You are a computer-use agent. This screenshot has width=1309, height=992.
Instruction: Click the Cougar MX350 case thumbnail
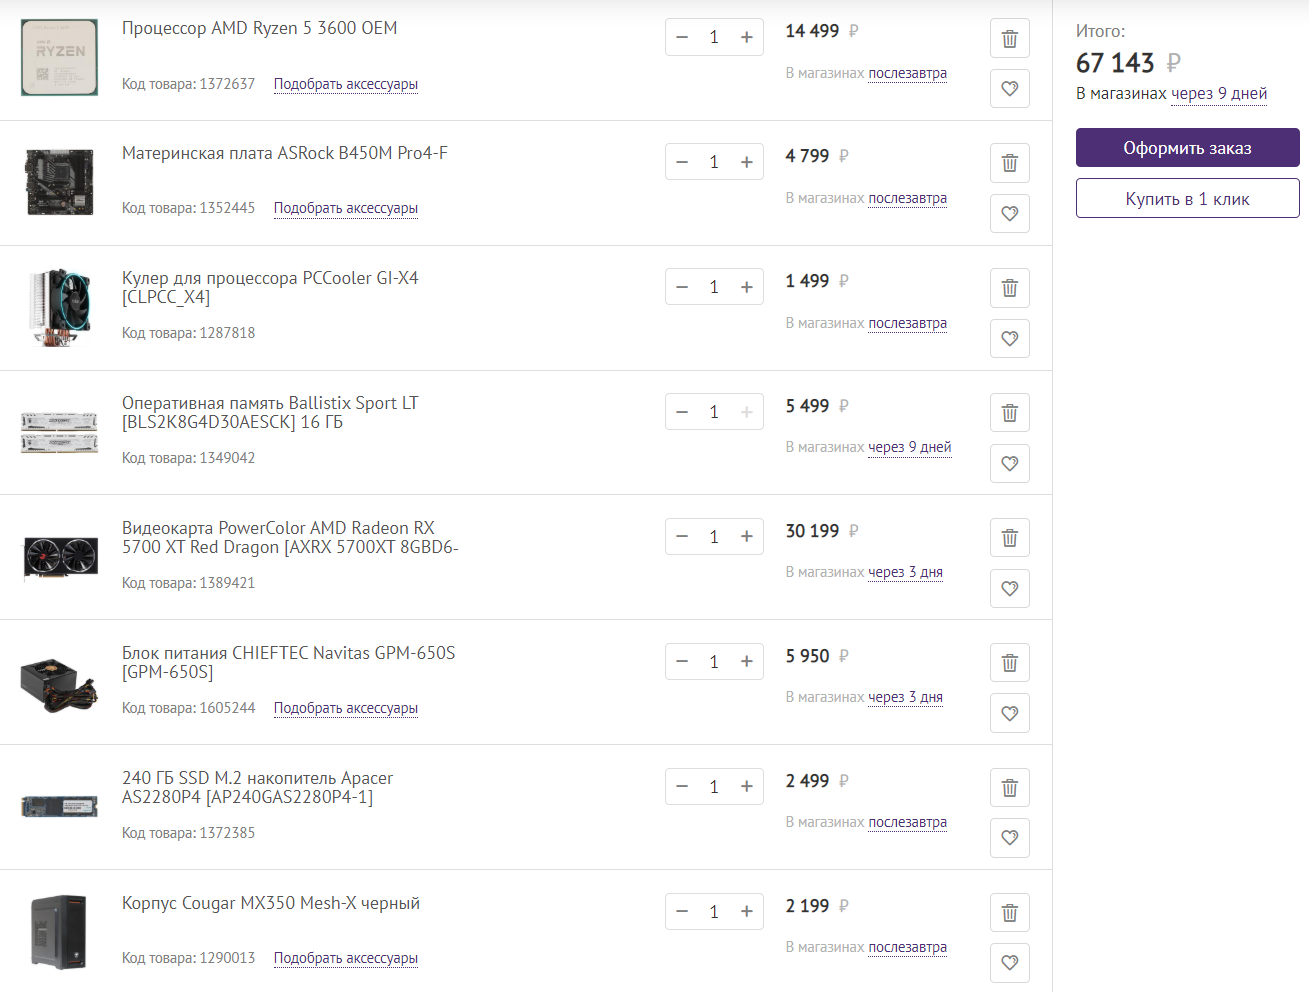60,932
